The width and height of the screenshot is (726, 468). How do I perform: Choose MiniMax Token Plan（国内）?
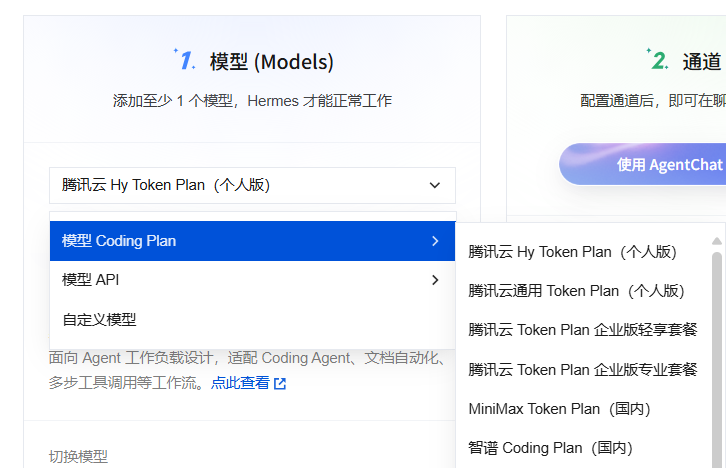click(x=560, y=409)
